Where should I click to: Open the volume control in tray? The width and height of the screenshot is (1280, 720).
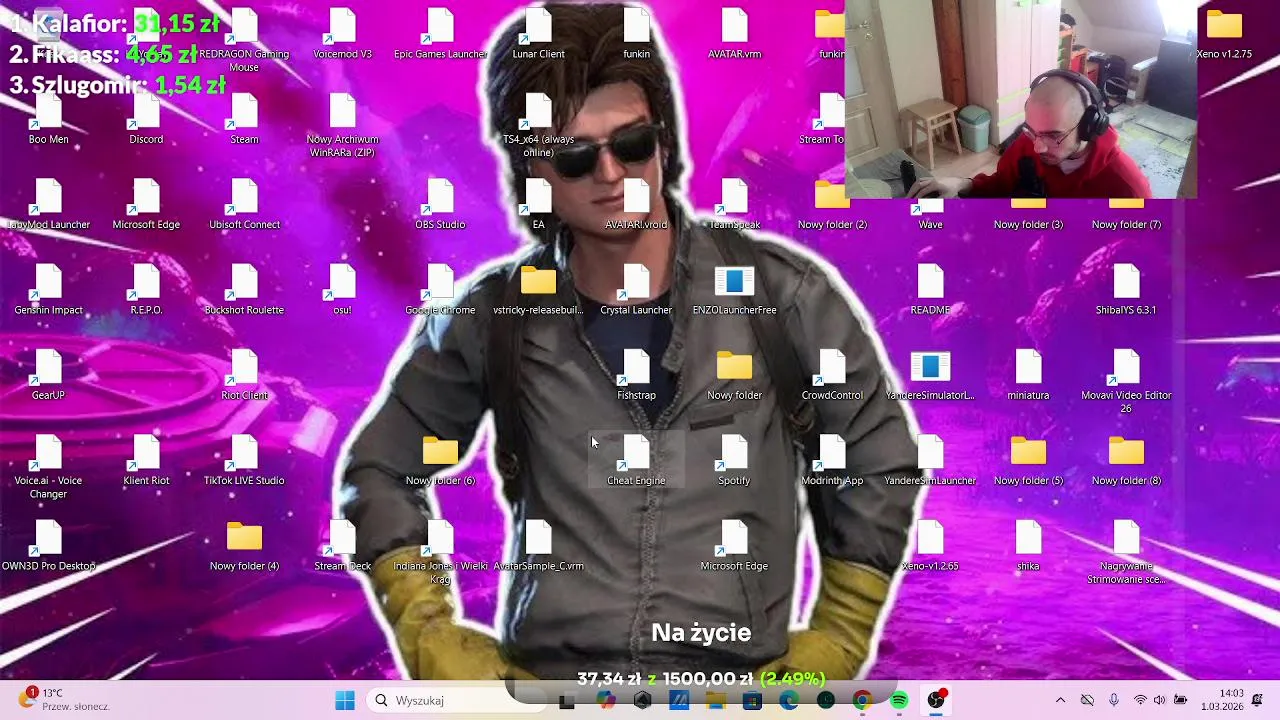(x=1160, y=700)
